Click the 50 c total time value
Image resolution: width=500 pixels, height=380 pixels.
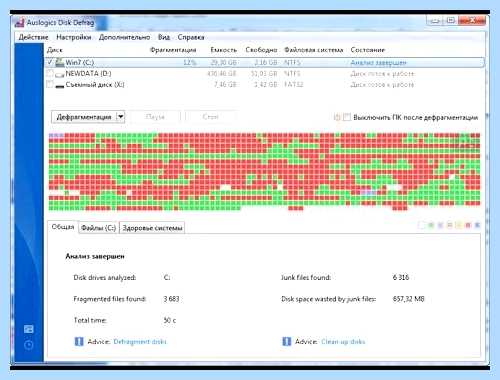click(170, 320)
